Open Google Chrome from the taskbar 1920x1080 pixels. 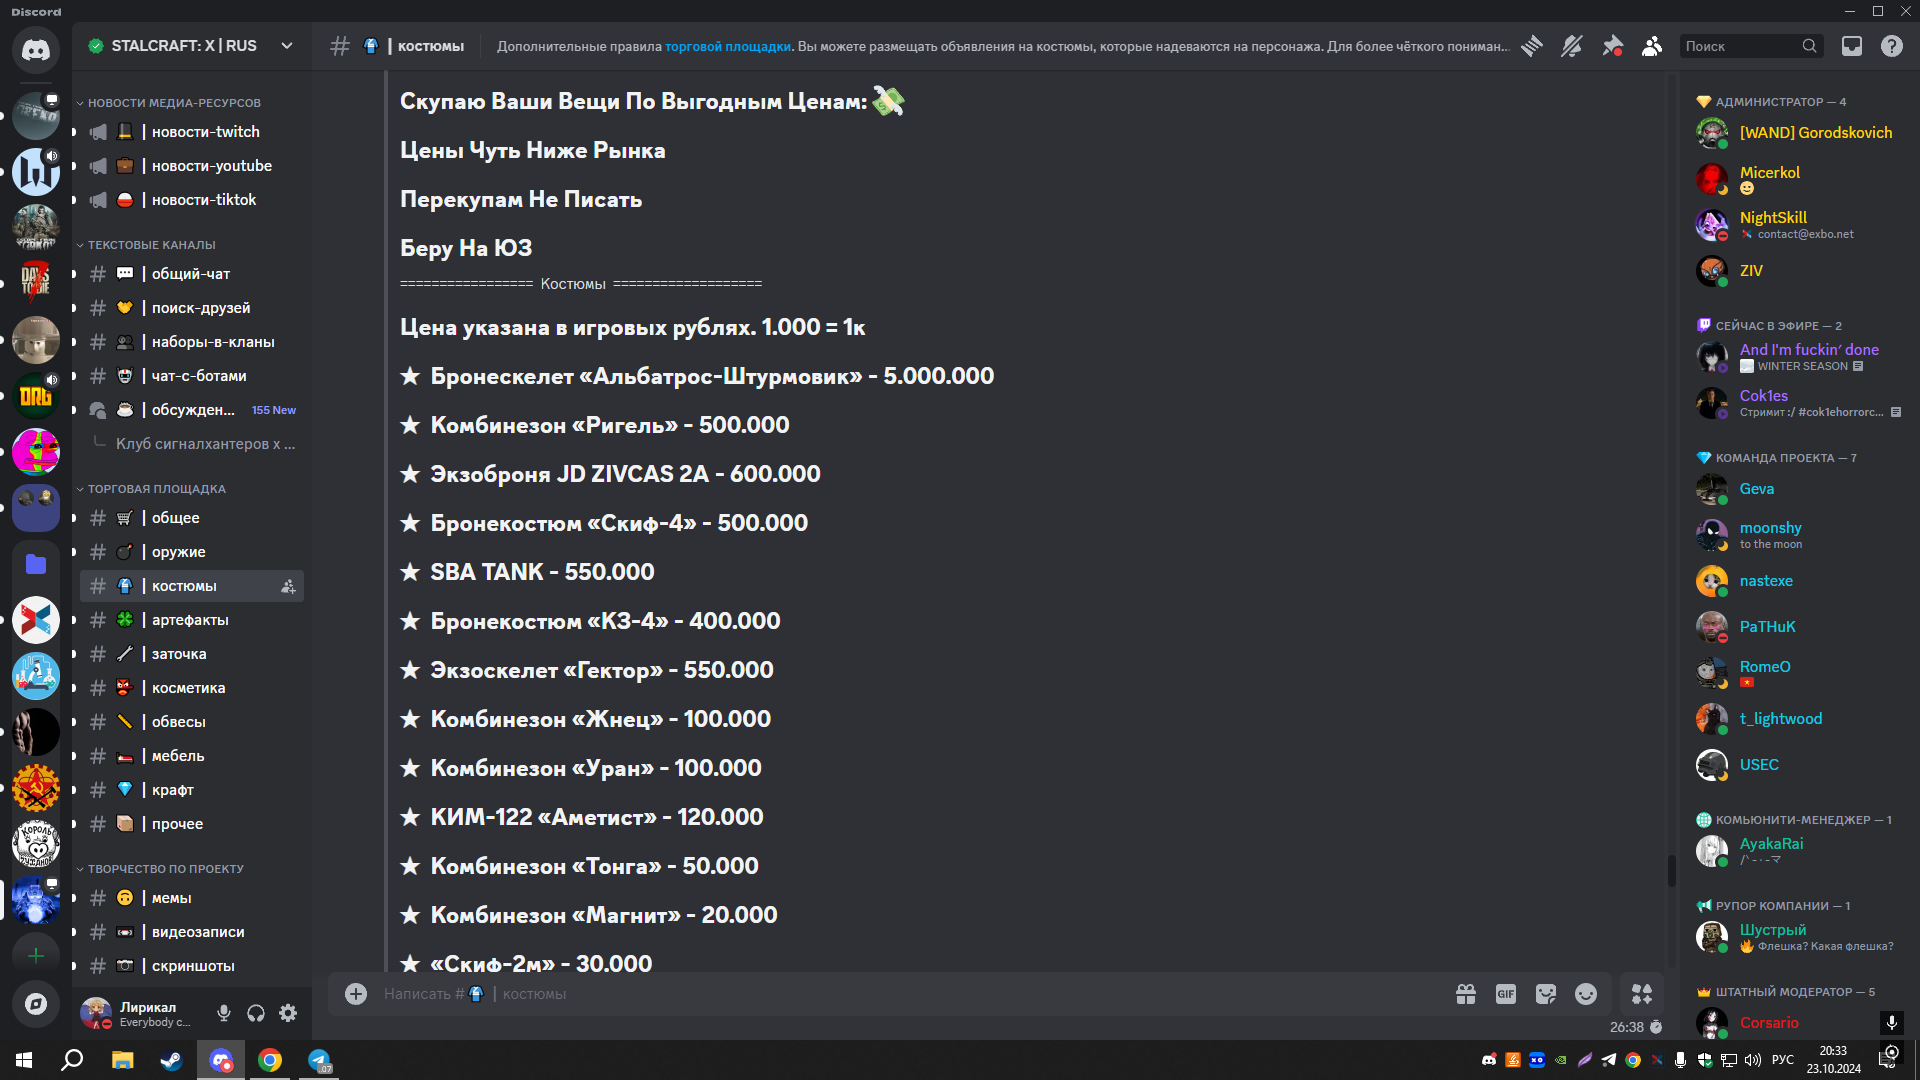coord(269,1060)
